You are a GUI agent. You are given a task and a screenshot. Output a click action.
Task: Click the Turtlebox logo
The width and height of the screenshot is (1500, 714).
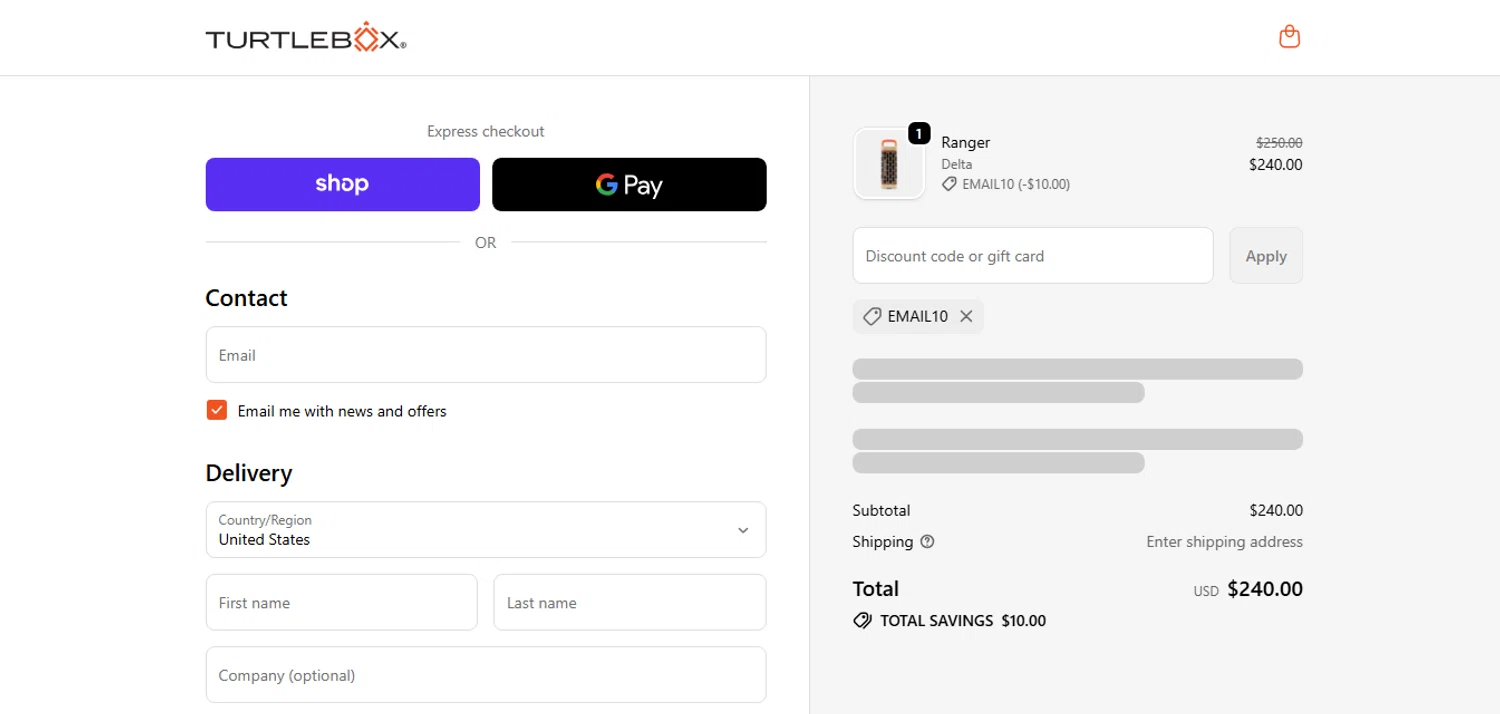point(306,38)
